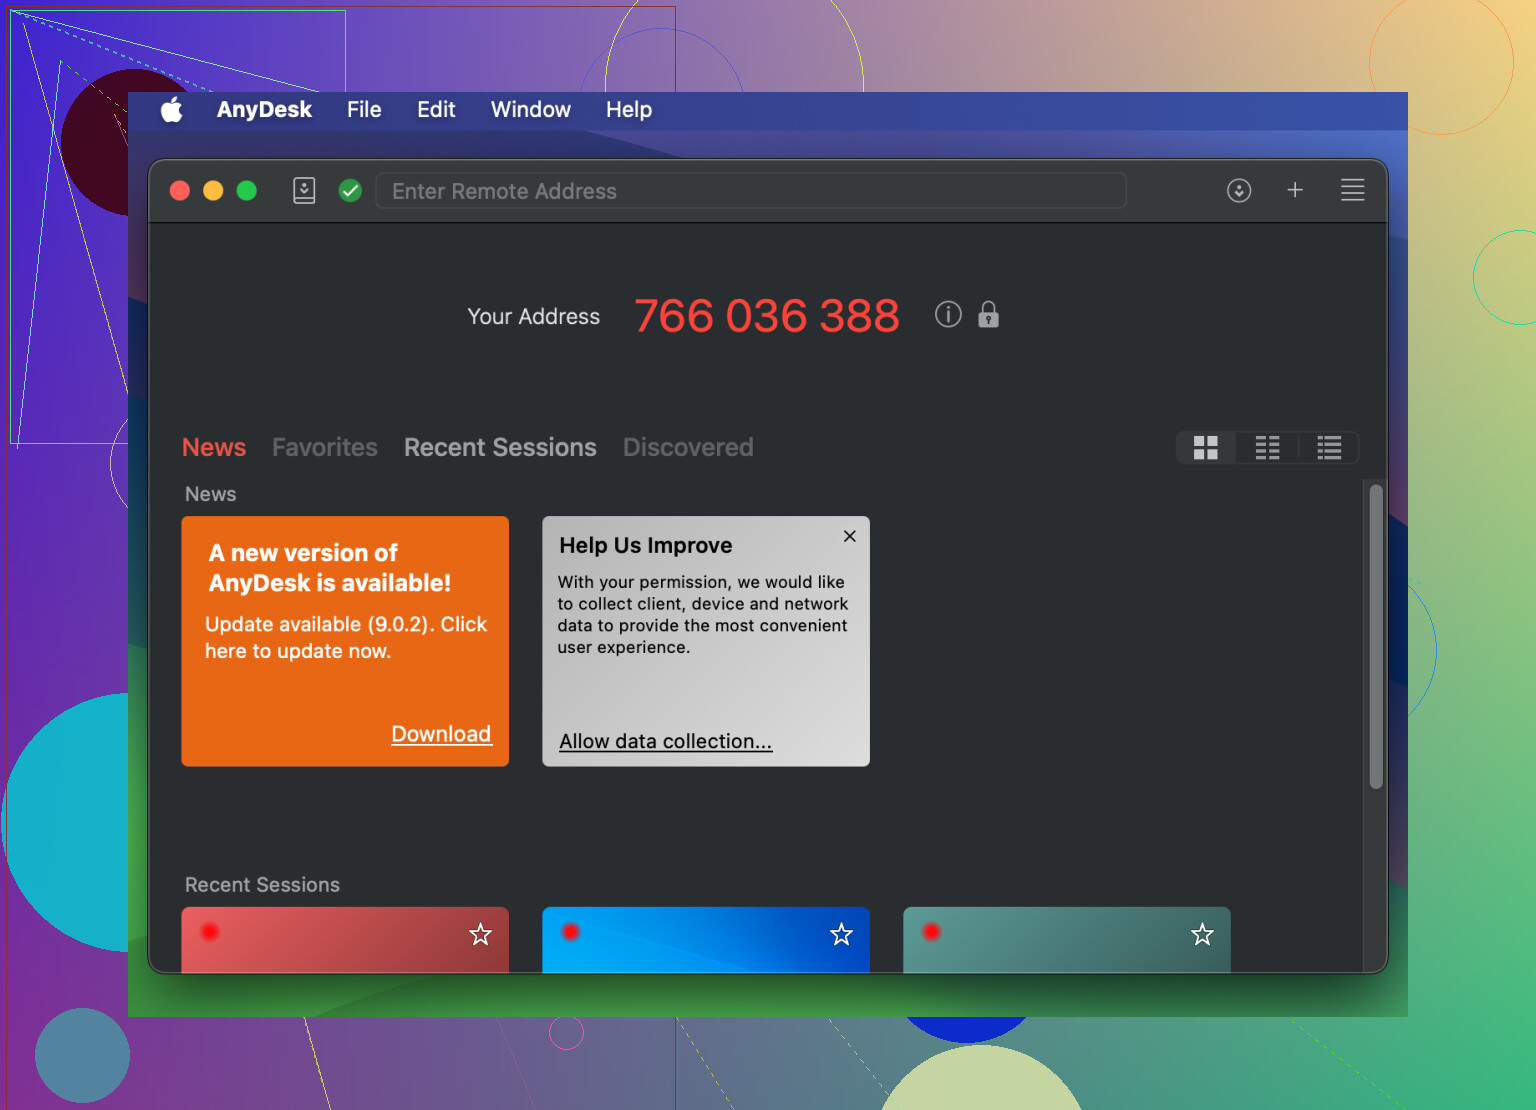
Task: Click the address 766 036 388
Action: point(767,316)
